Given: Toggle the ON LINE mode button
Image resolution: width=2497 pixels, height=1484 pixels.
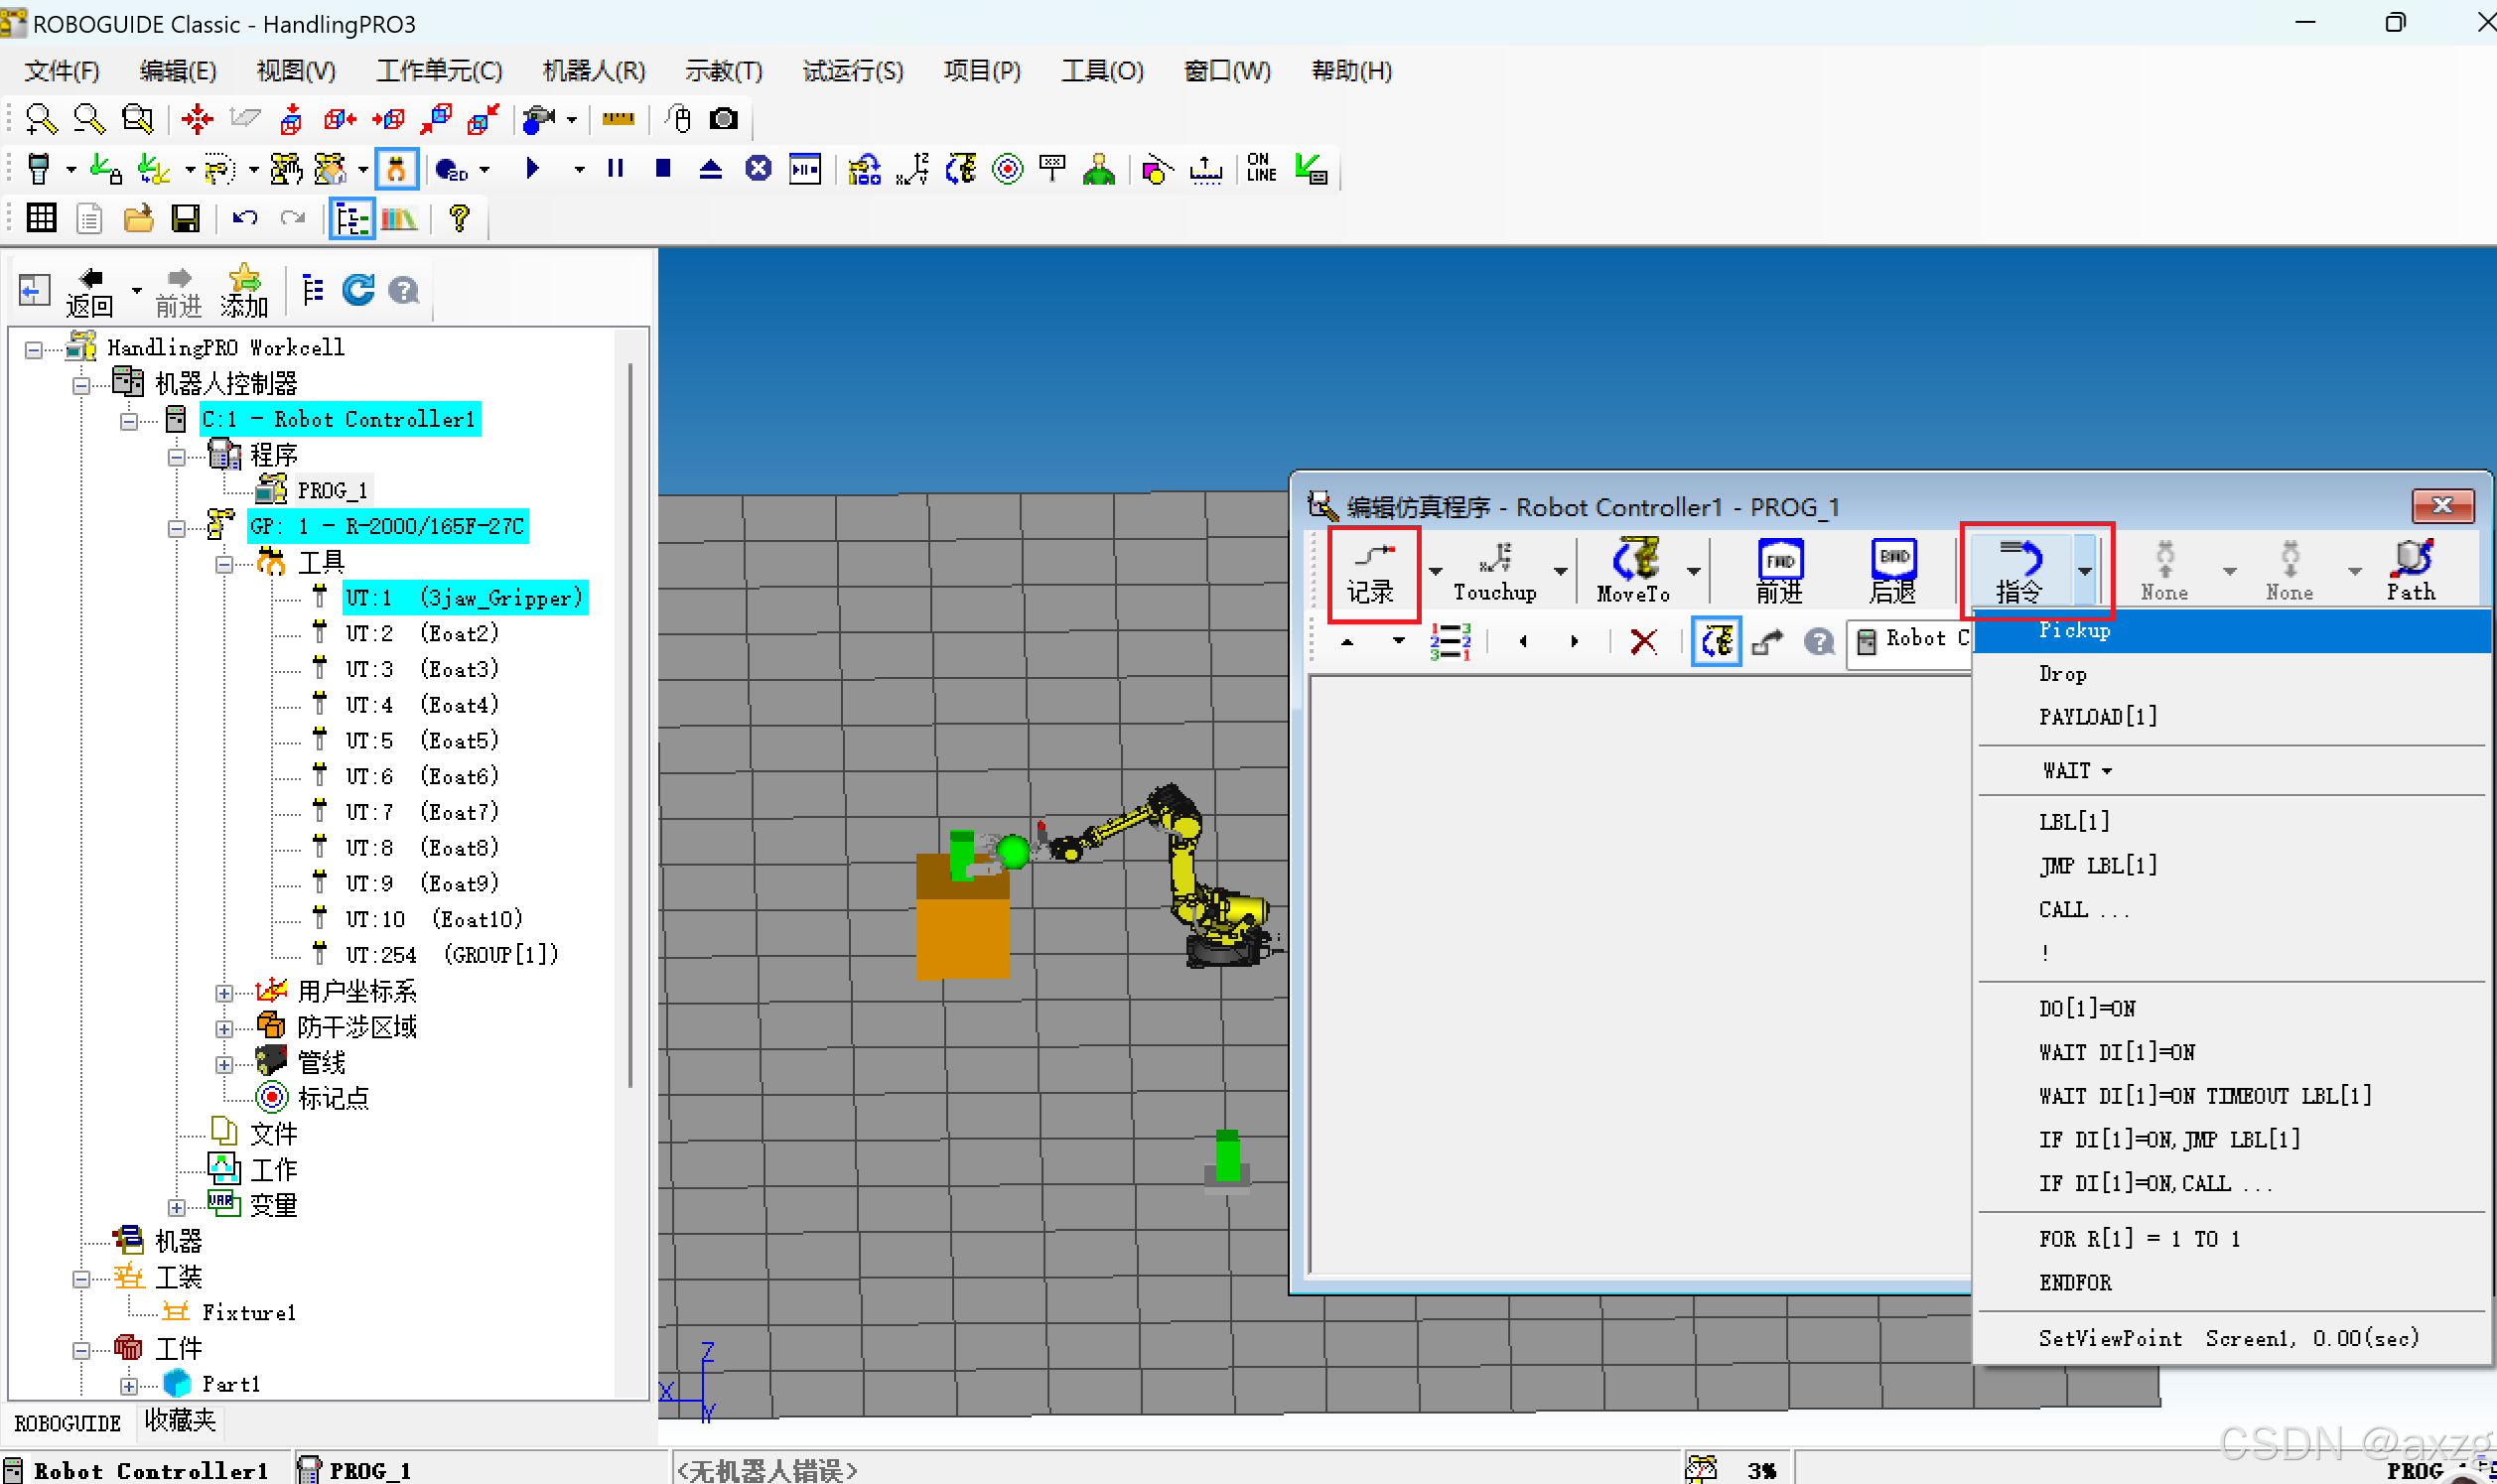Looking at the screenshot, I should [x=1261, y=169].
